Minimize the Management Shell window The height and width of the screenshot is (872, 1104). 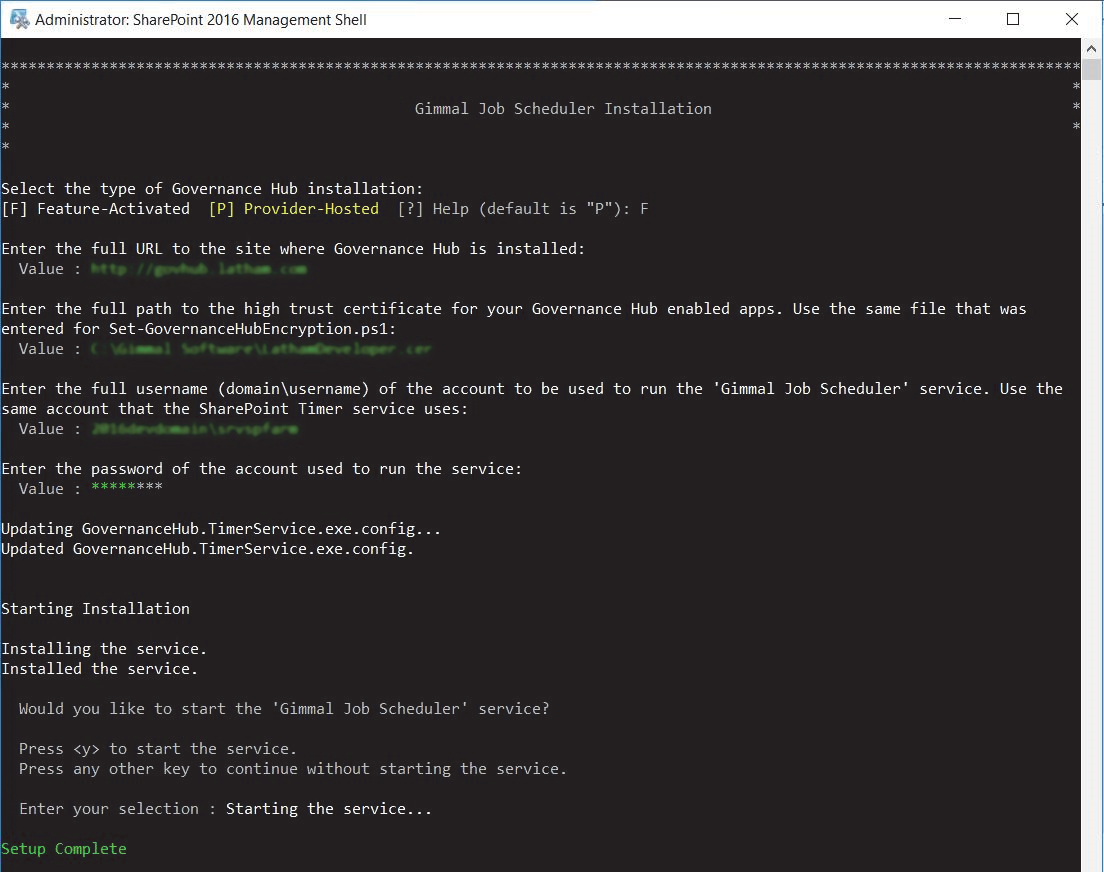point(958,19)
